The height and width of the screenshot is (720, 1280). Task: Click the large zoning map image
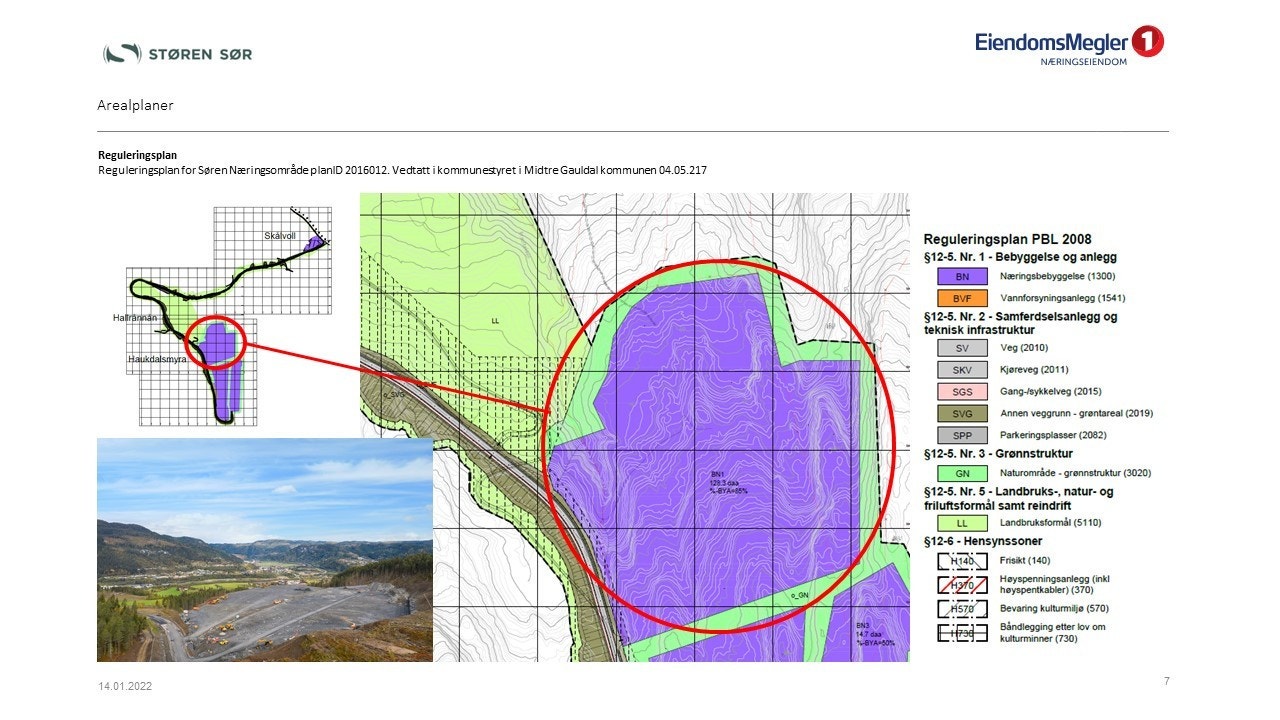pos(635,427)
